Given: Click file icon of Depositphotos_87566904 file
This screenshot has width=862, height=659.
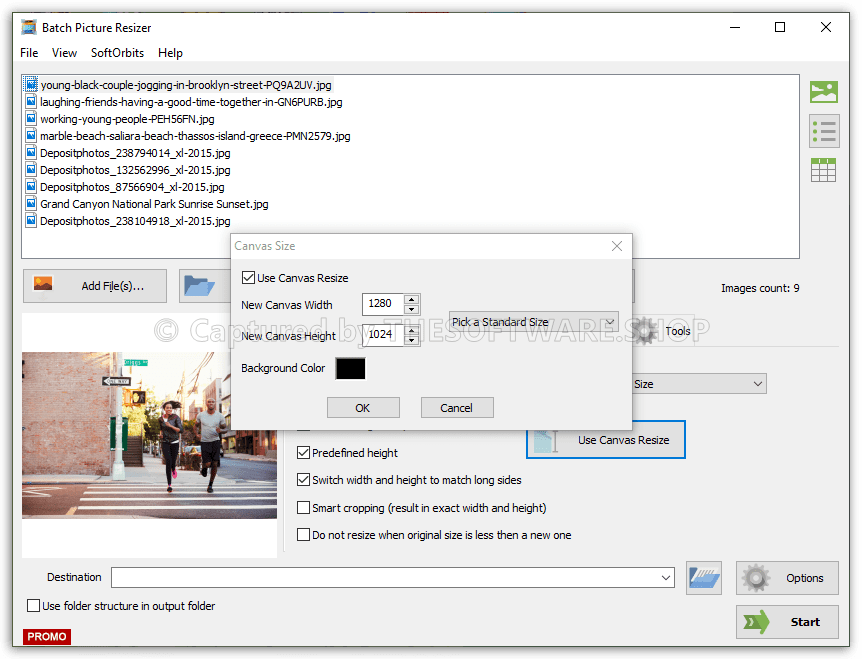Looking at the screenshot, I should [31, 187].
